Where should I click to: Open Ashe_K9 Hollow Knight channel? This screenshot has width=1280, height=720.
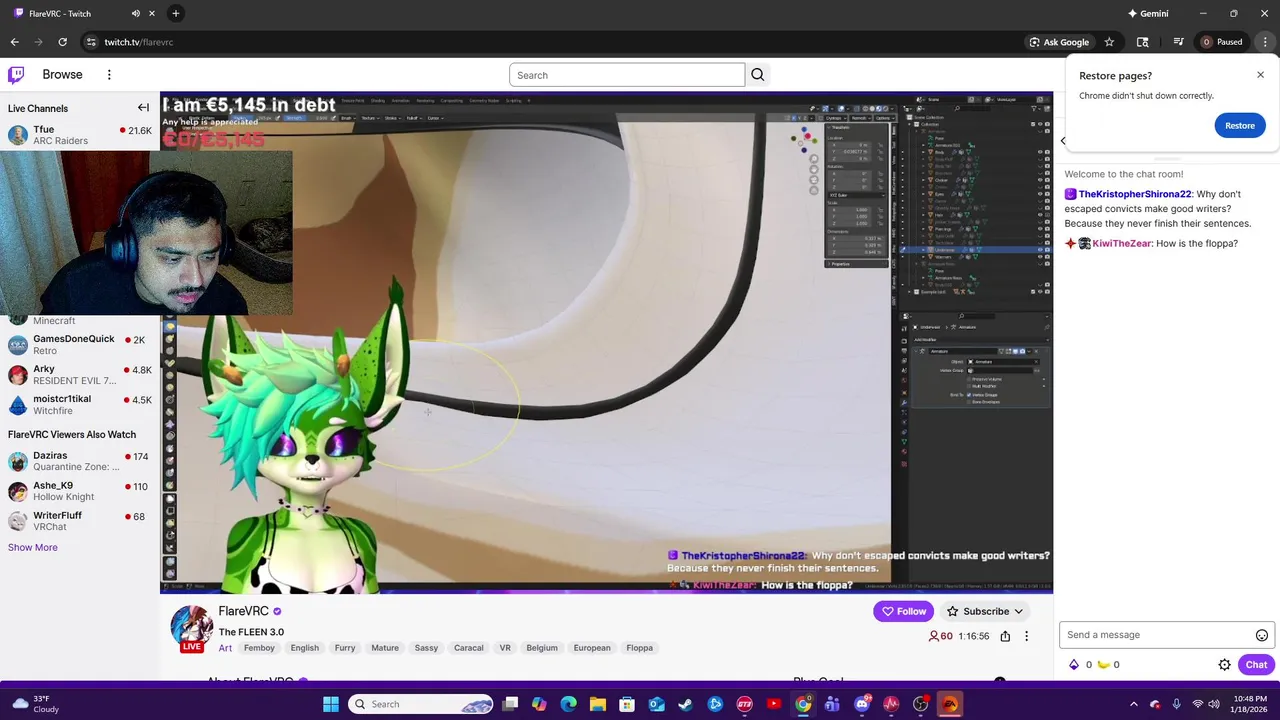[x=80, y=491]
